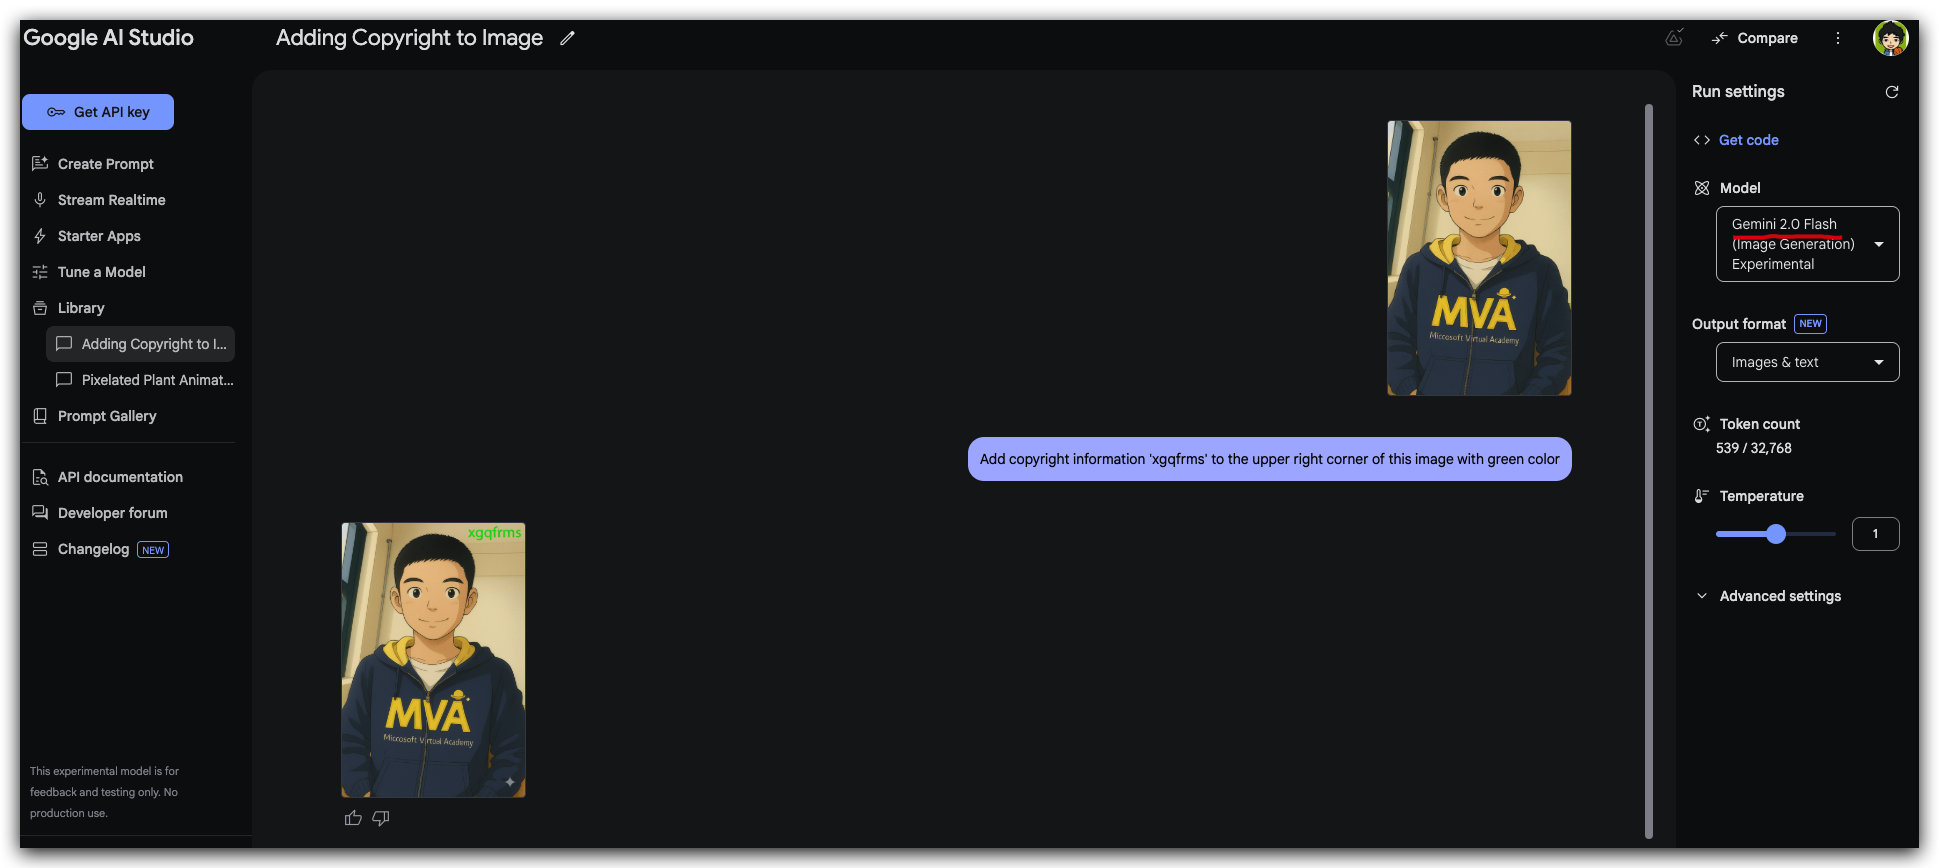This screenshot has height=868, width=1939.
Task: Click the token count value 539 / 32,768
Action: 1753,448
